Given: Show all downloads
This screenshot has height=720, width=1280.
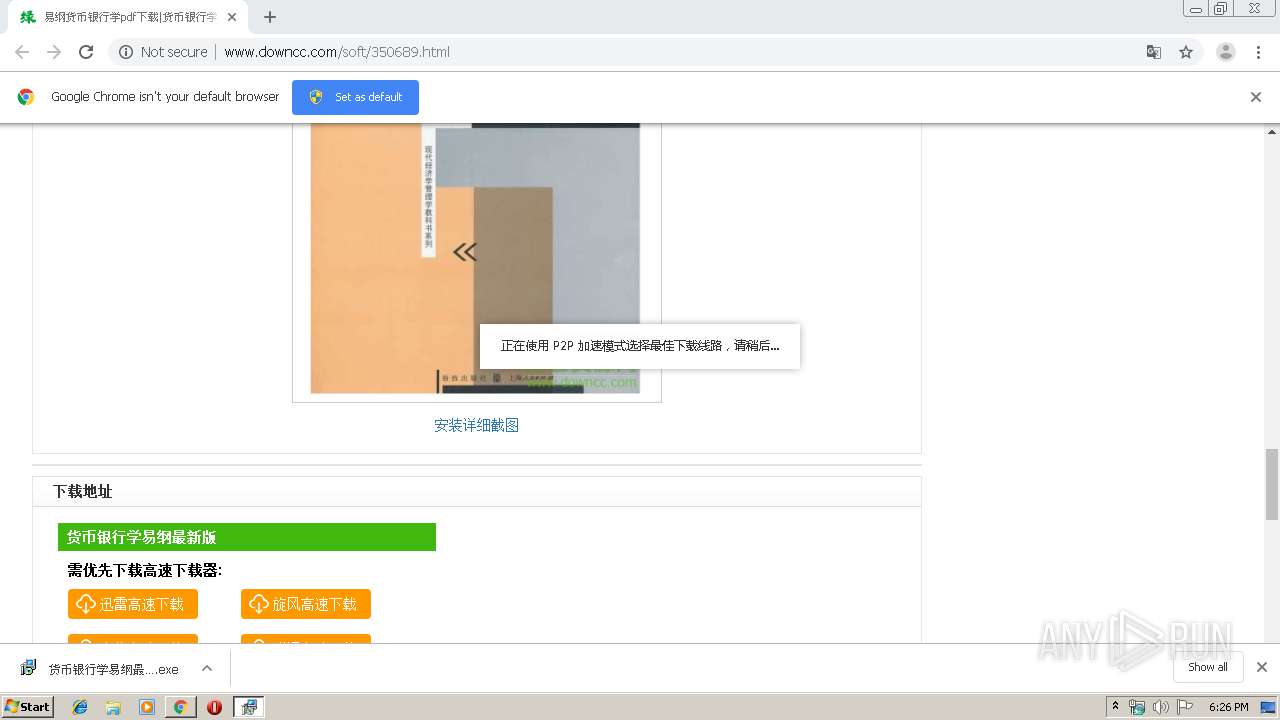Looking at the screenshot, I should pyautogui.click(x=1208, y=667).
